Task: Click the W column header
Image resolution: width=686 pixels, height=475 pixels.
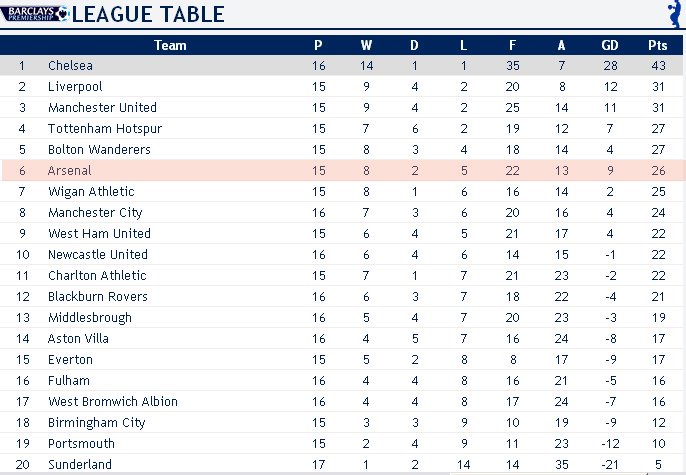Action: [x=366, y=45]
